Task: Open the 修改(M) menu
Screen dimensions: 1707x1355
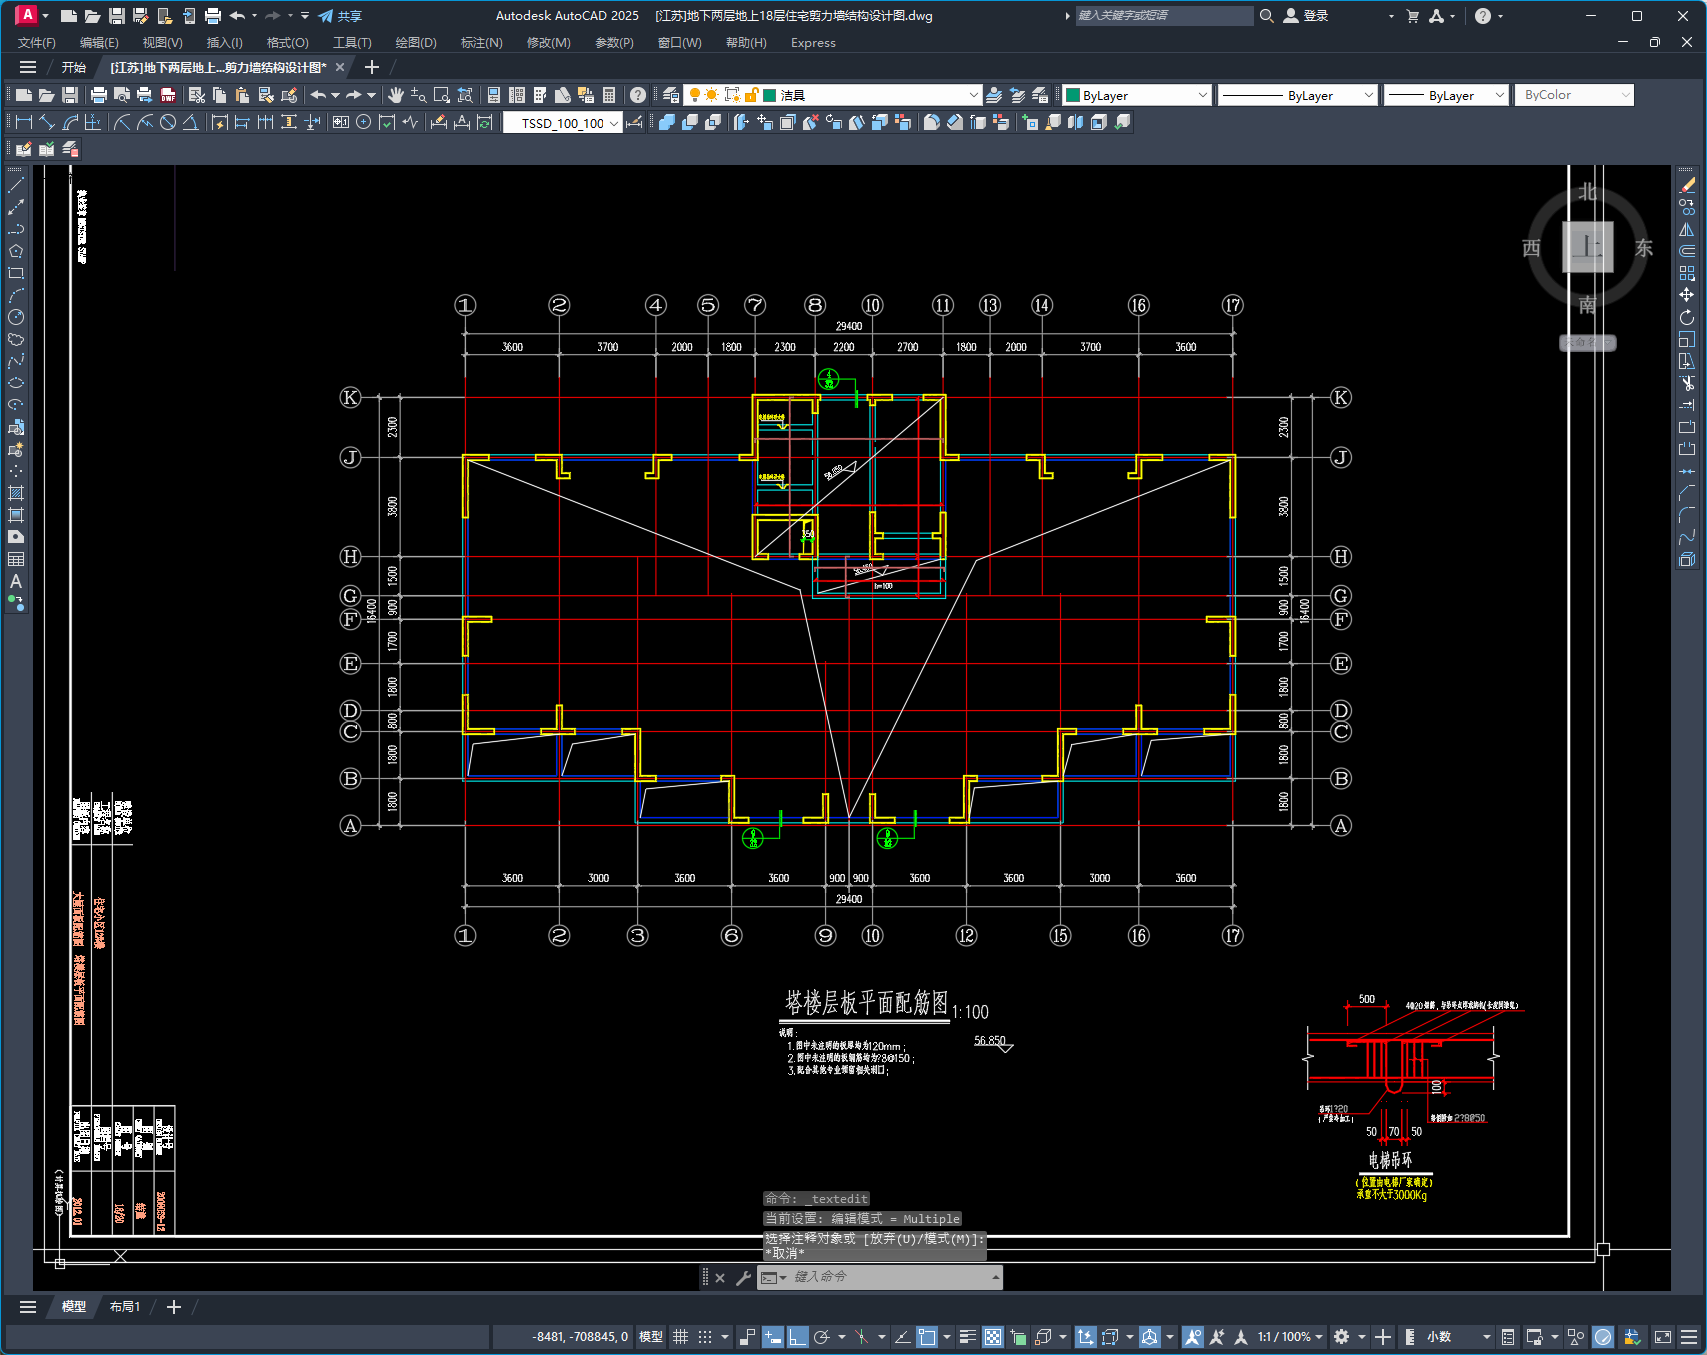Action: pos(548,43)
